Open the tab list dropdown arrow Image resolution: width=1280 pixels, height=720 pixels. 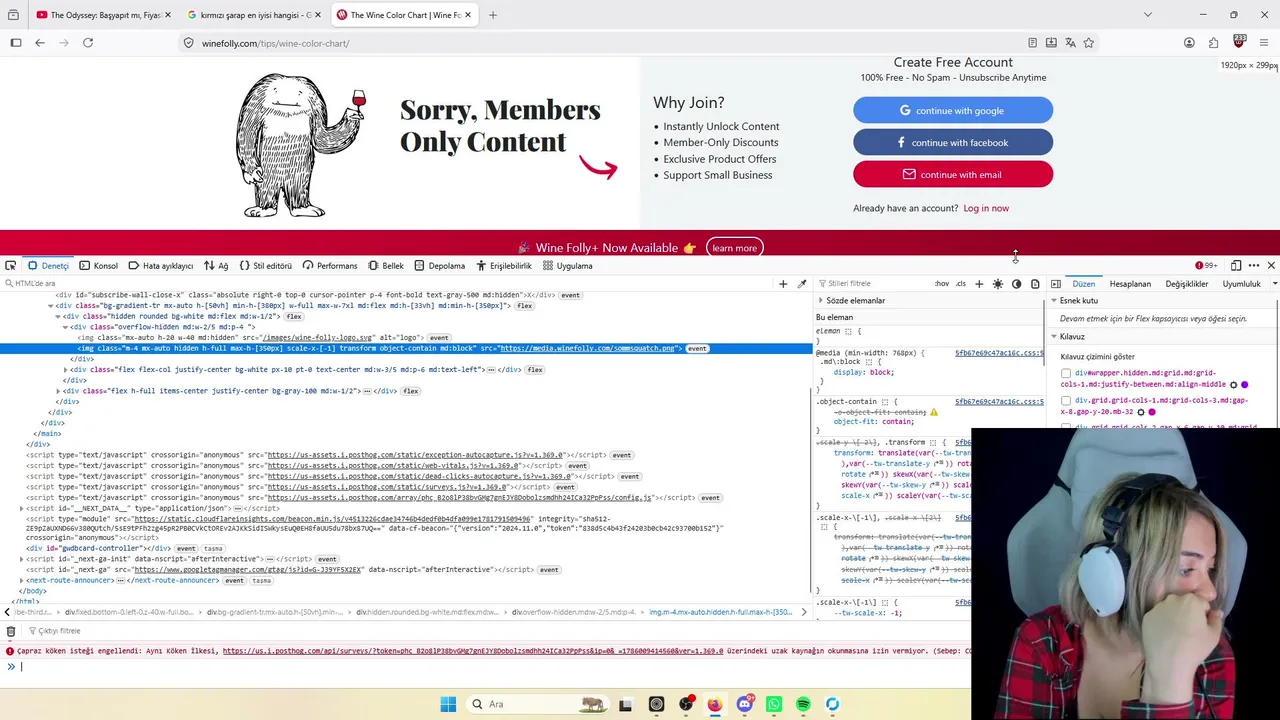click(x=1147, y=15)
